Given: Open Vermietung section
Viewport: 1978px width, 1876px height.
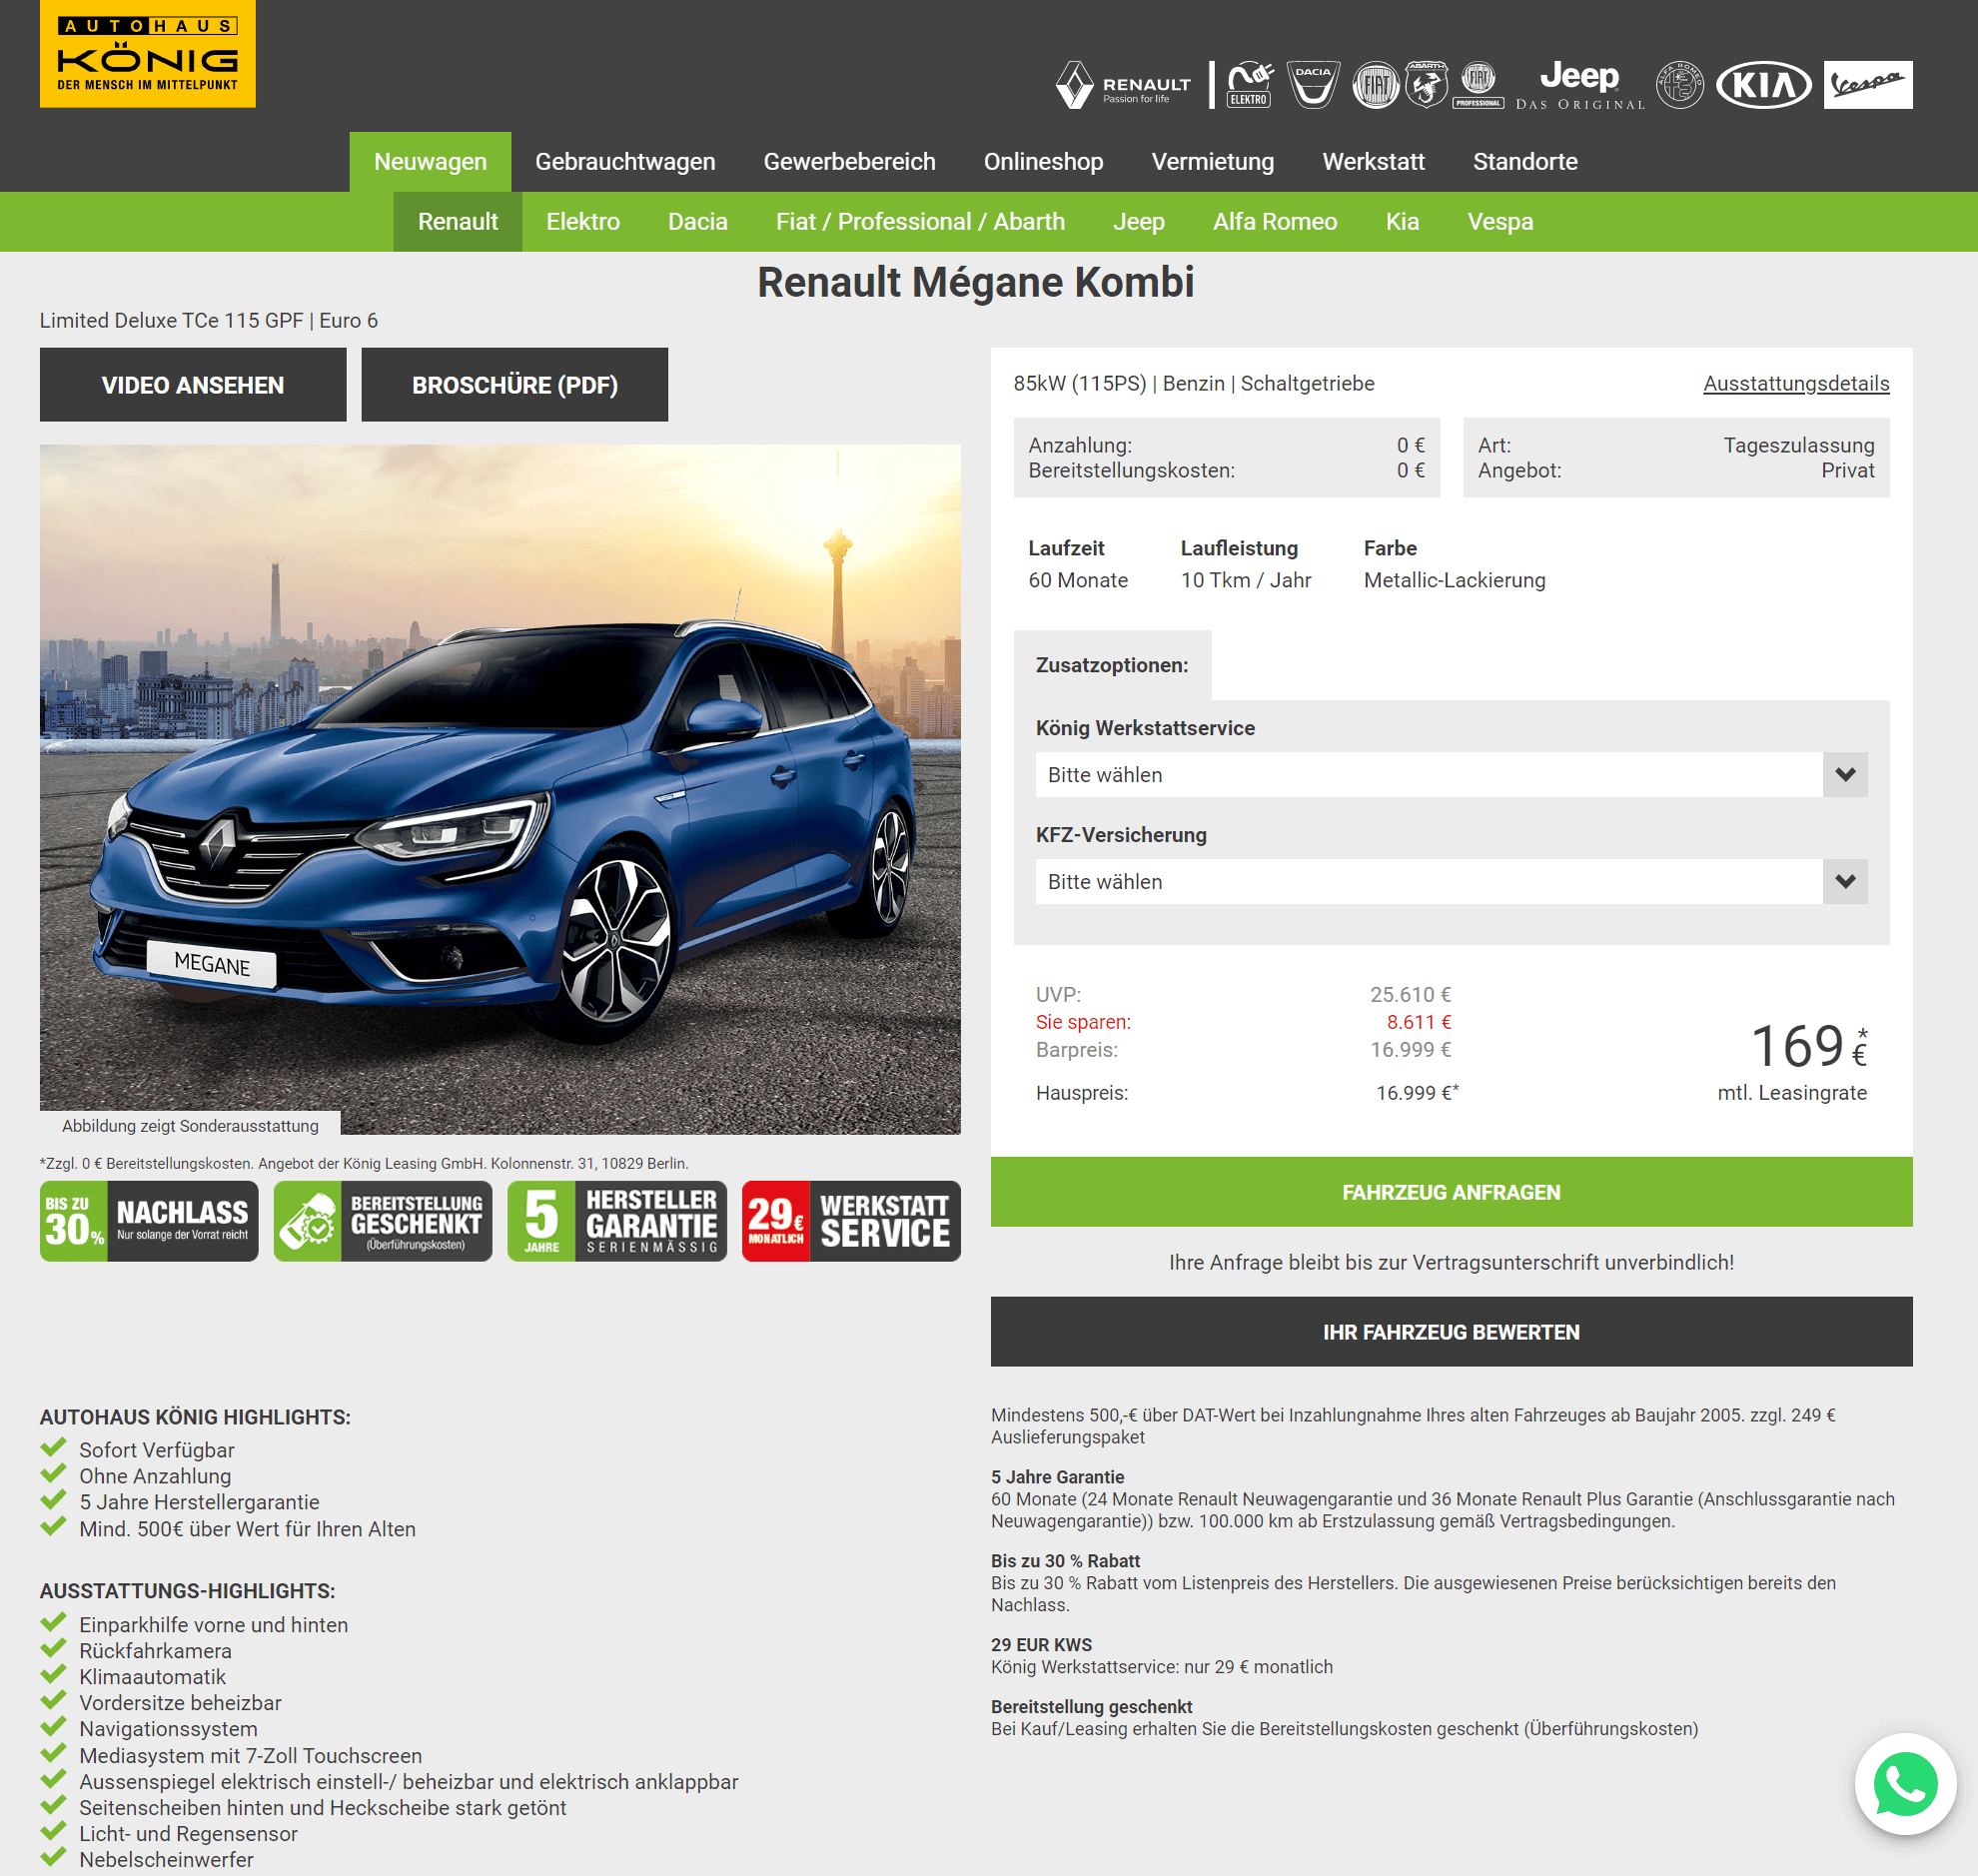Looking at the screenshot, I should pos(1212,162).
